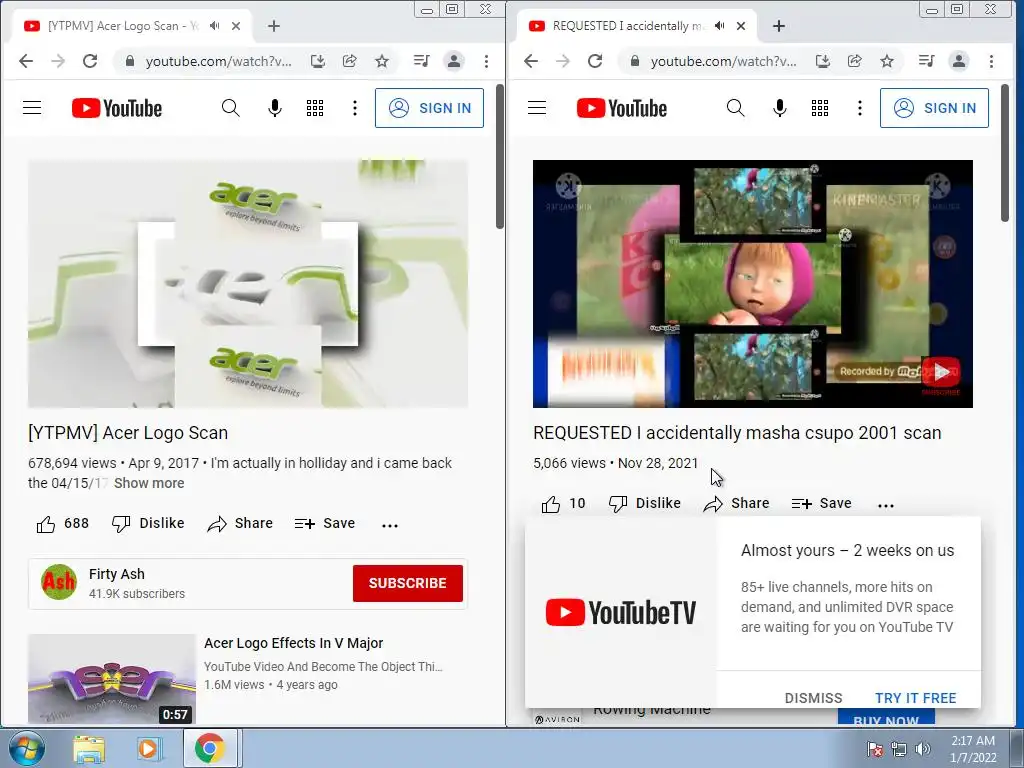The width and height of the screenshot is (1024, 768).
Task: Like the masha csupo scan video
Action: point(563,504)
